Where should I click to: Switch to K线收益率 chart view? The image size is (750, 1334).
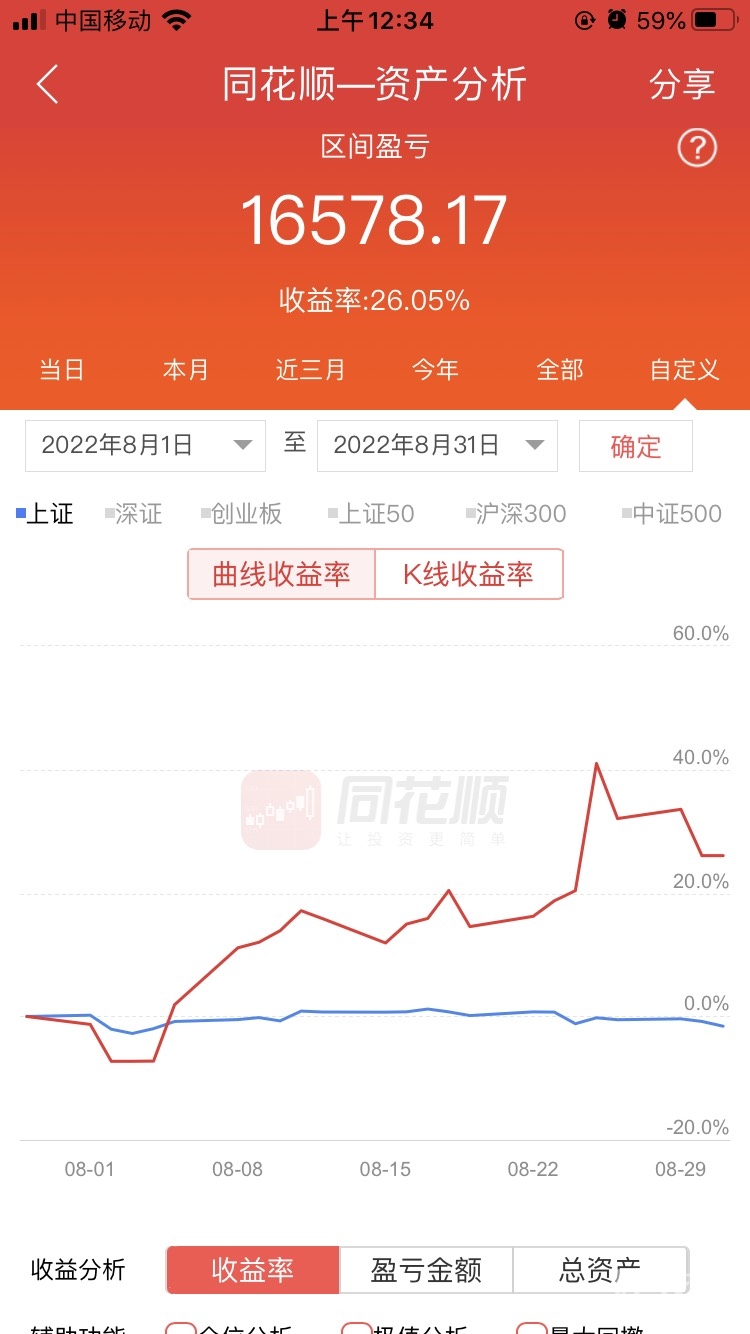pos(468,574)
